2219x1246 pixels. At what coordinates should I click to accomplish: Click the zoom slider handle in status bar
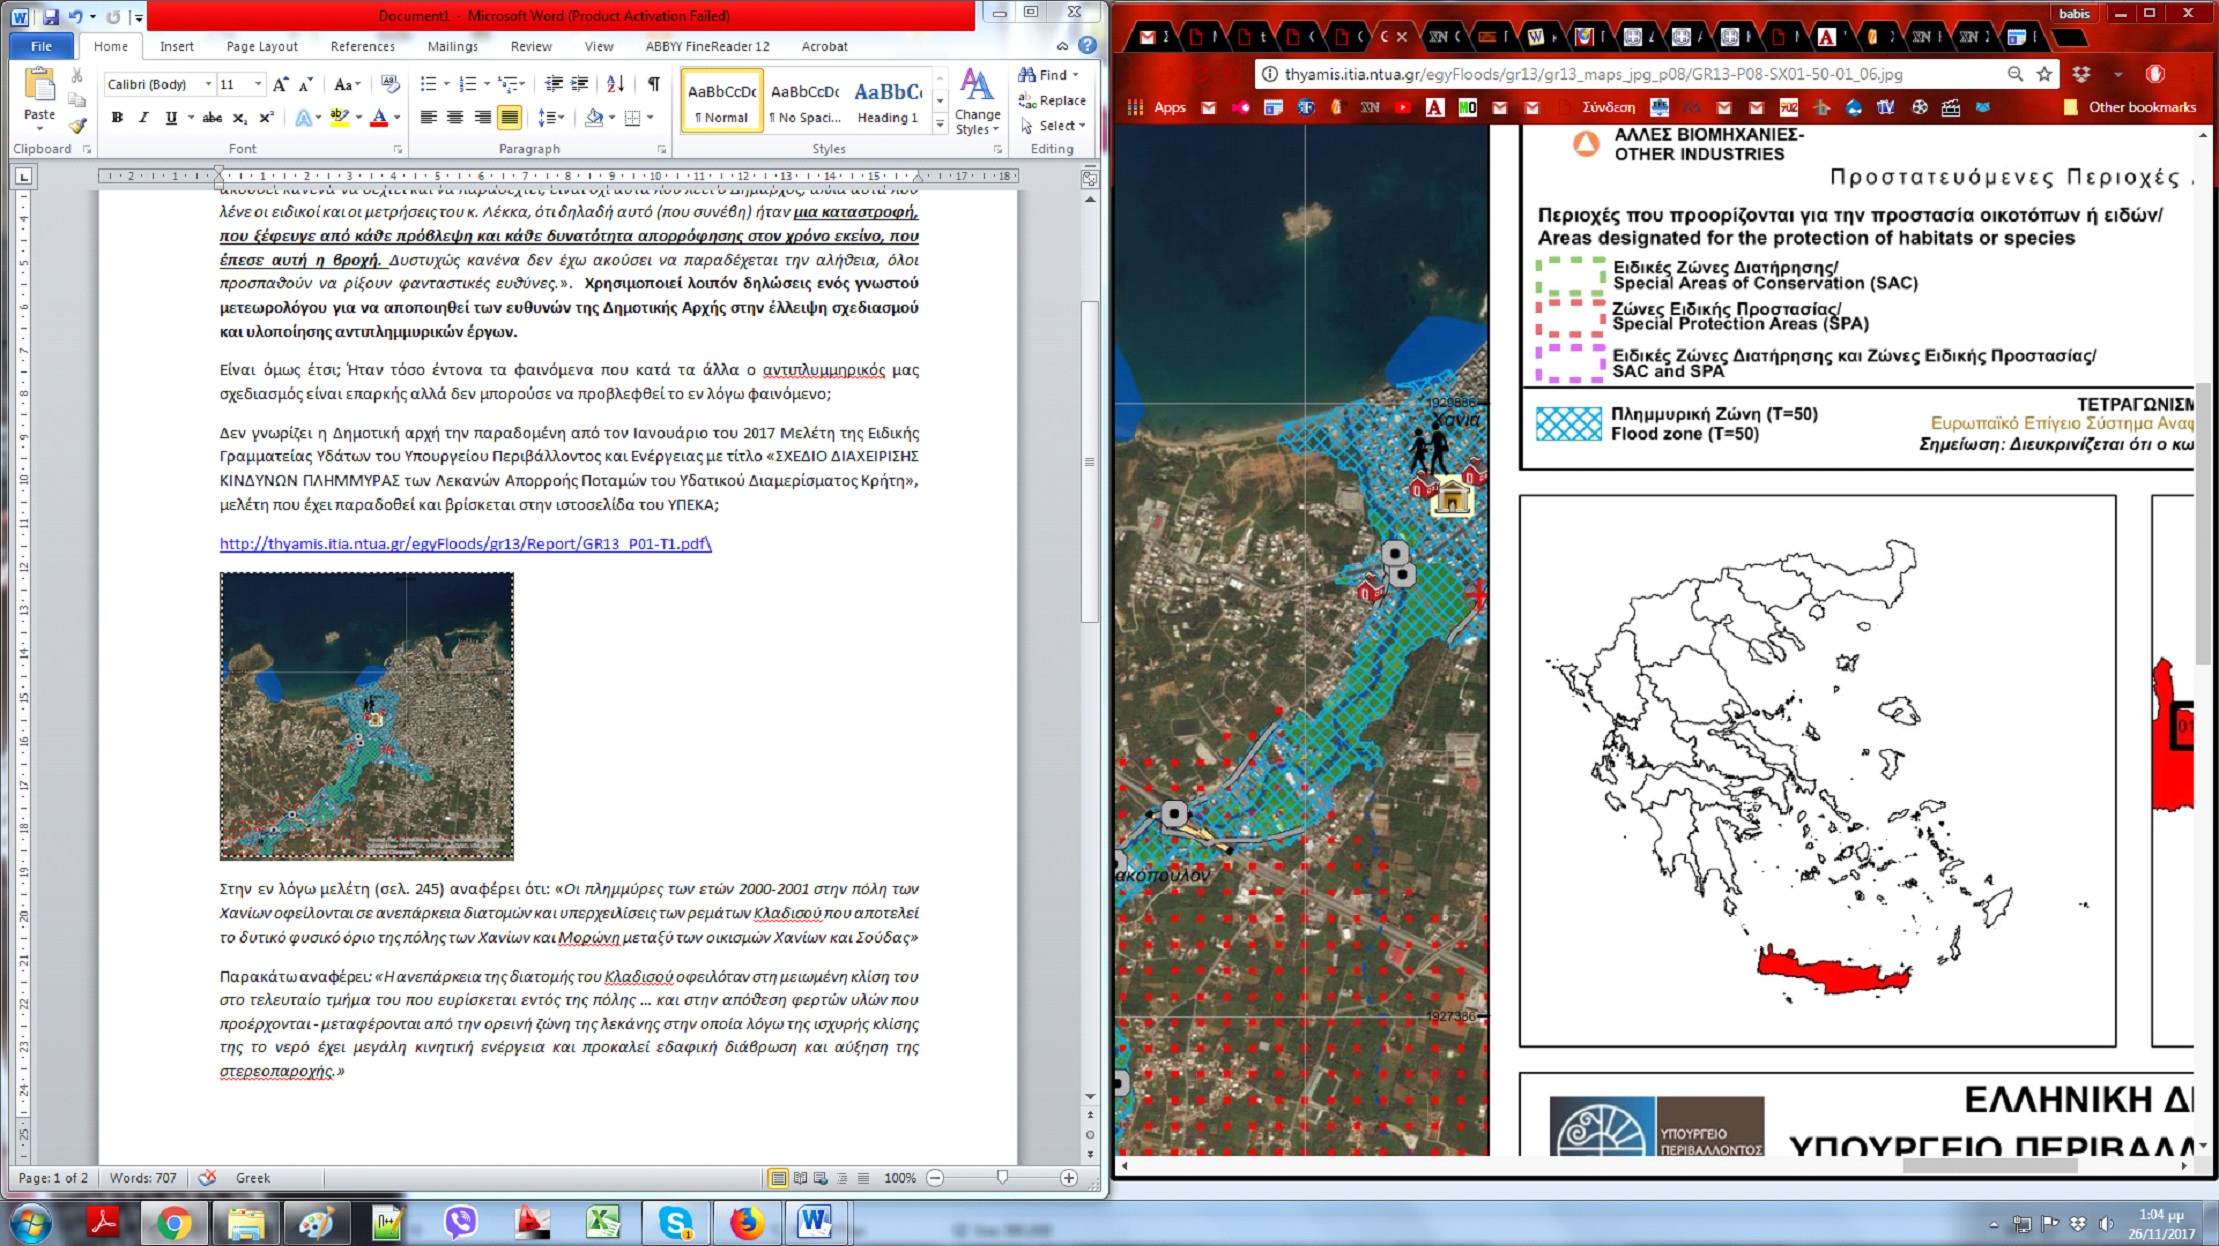(x=1002, y=1178)
